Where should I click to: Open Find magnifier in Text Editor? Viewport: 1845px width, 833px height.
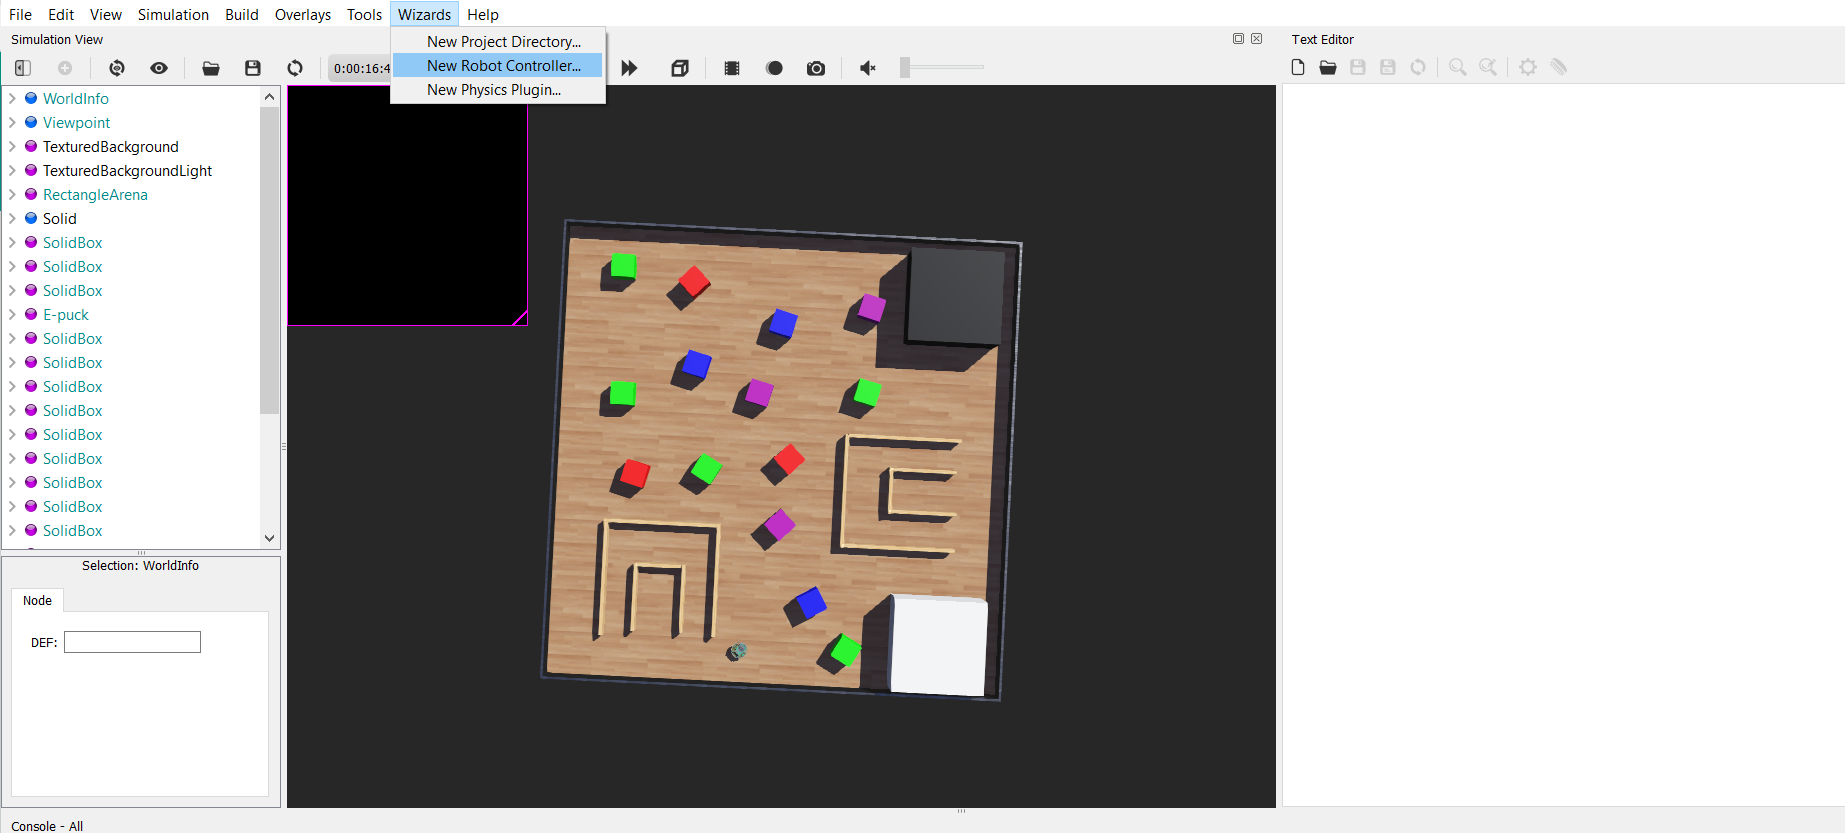point(1458,67)
